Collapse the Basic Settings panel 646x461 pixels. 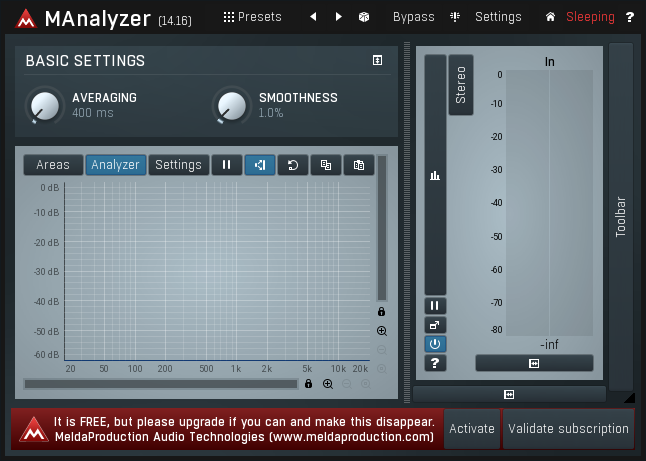coord(377,61)
